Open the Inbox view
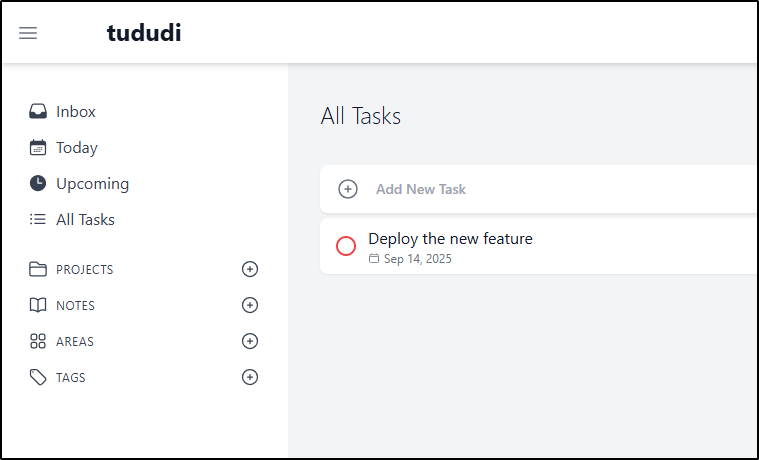The image size is (759, 460). pyautogui.click(x=76, y=111)
